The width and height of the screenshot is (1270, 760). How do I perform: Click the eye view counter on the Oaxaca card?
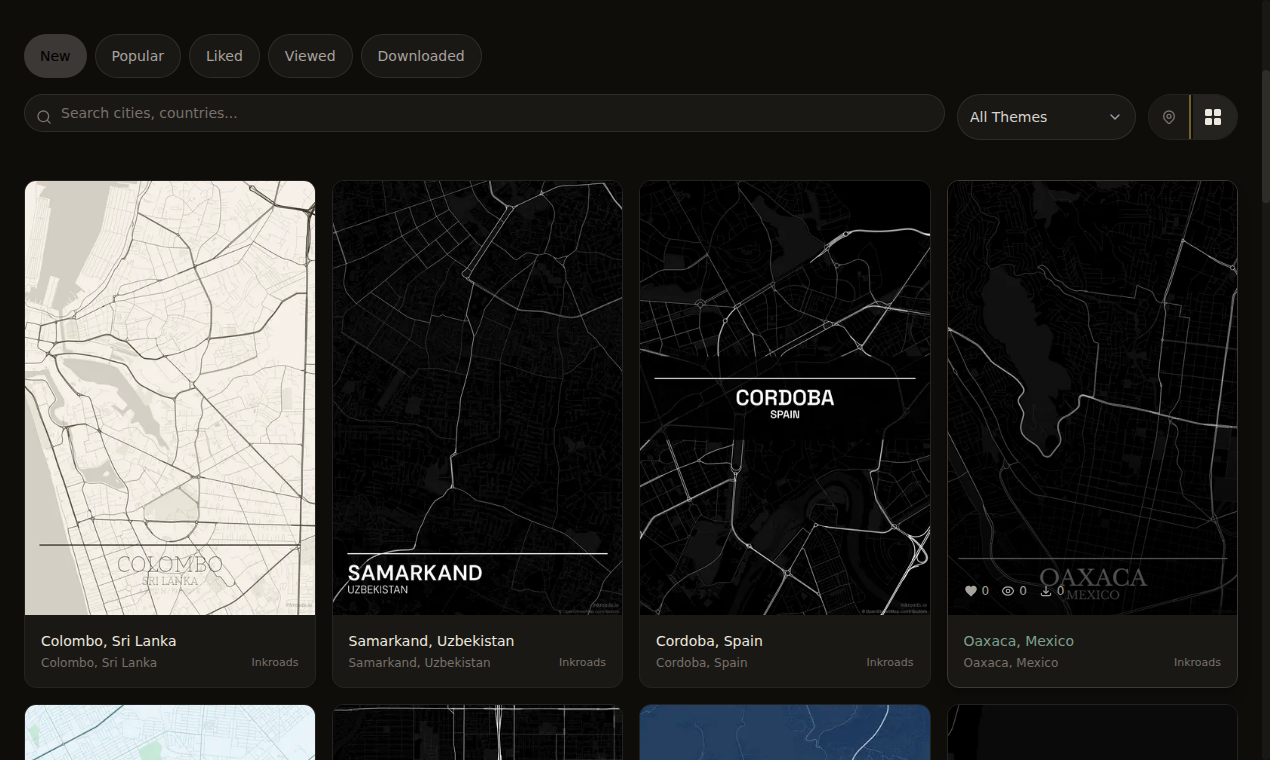(x=1008, y=590)
